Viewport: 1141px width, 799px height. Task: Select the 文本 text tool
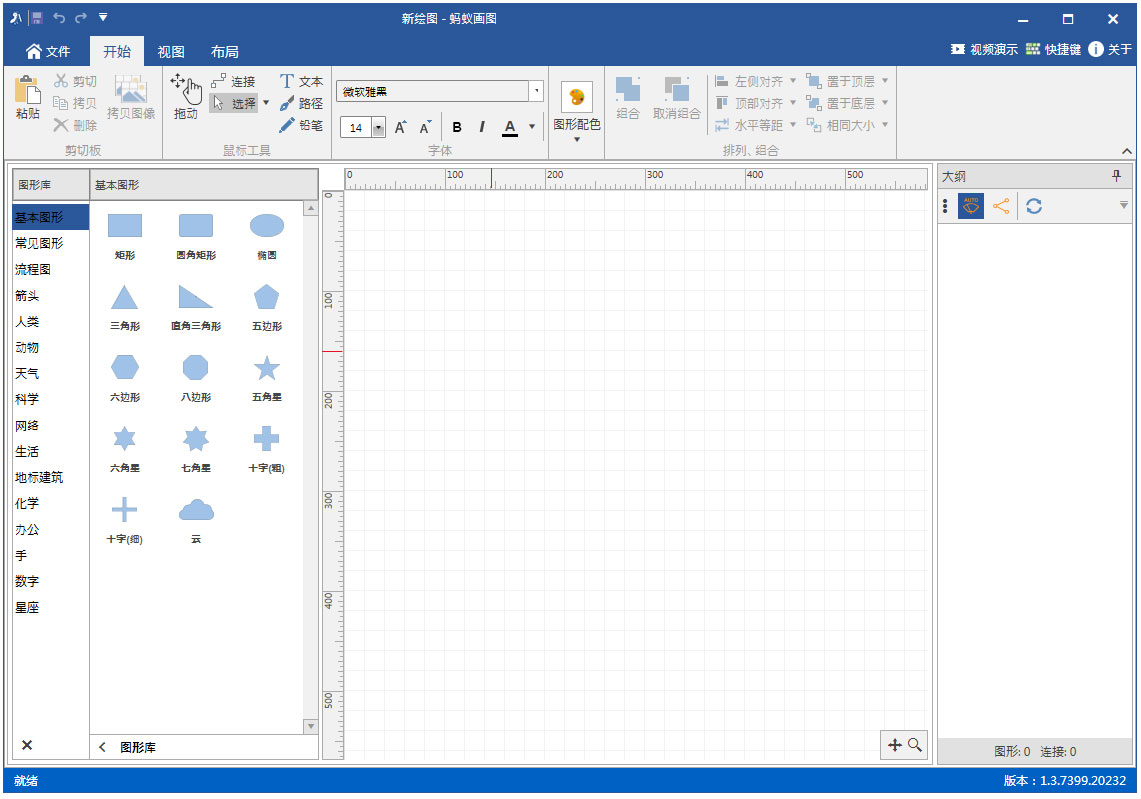click(x=301, y=82)
